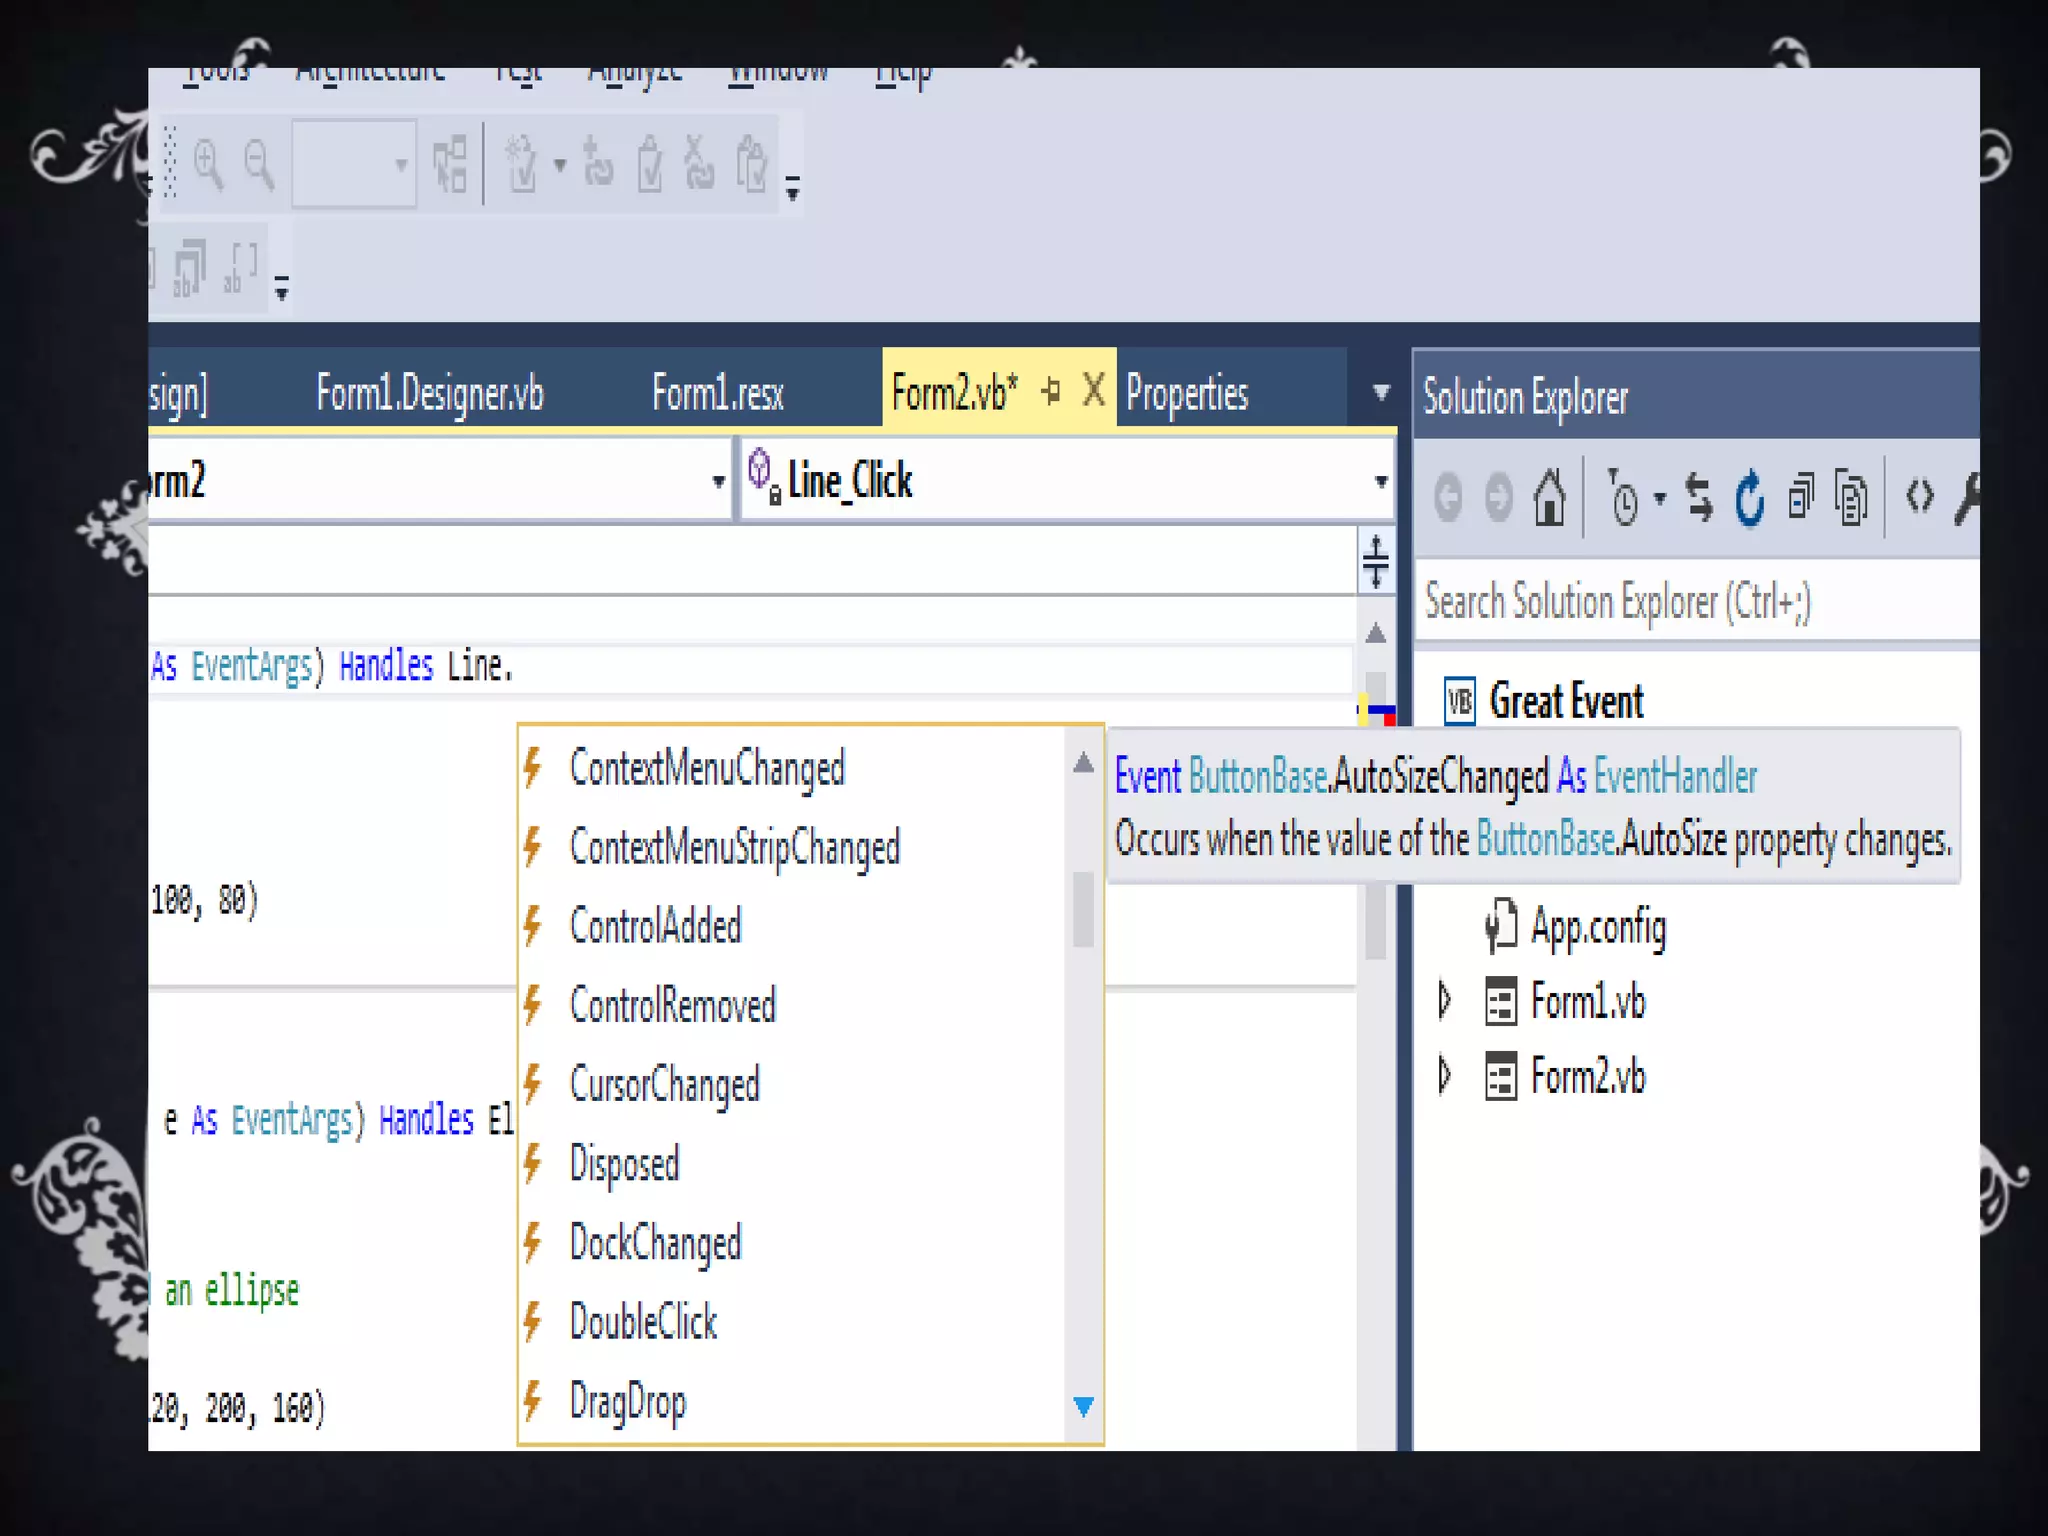The width and height of the screenshot is (2048, 1536).
Task: Click the Collapse All icon in Solution Explorer
Action: point(1800,497)
